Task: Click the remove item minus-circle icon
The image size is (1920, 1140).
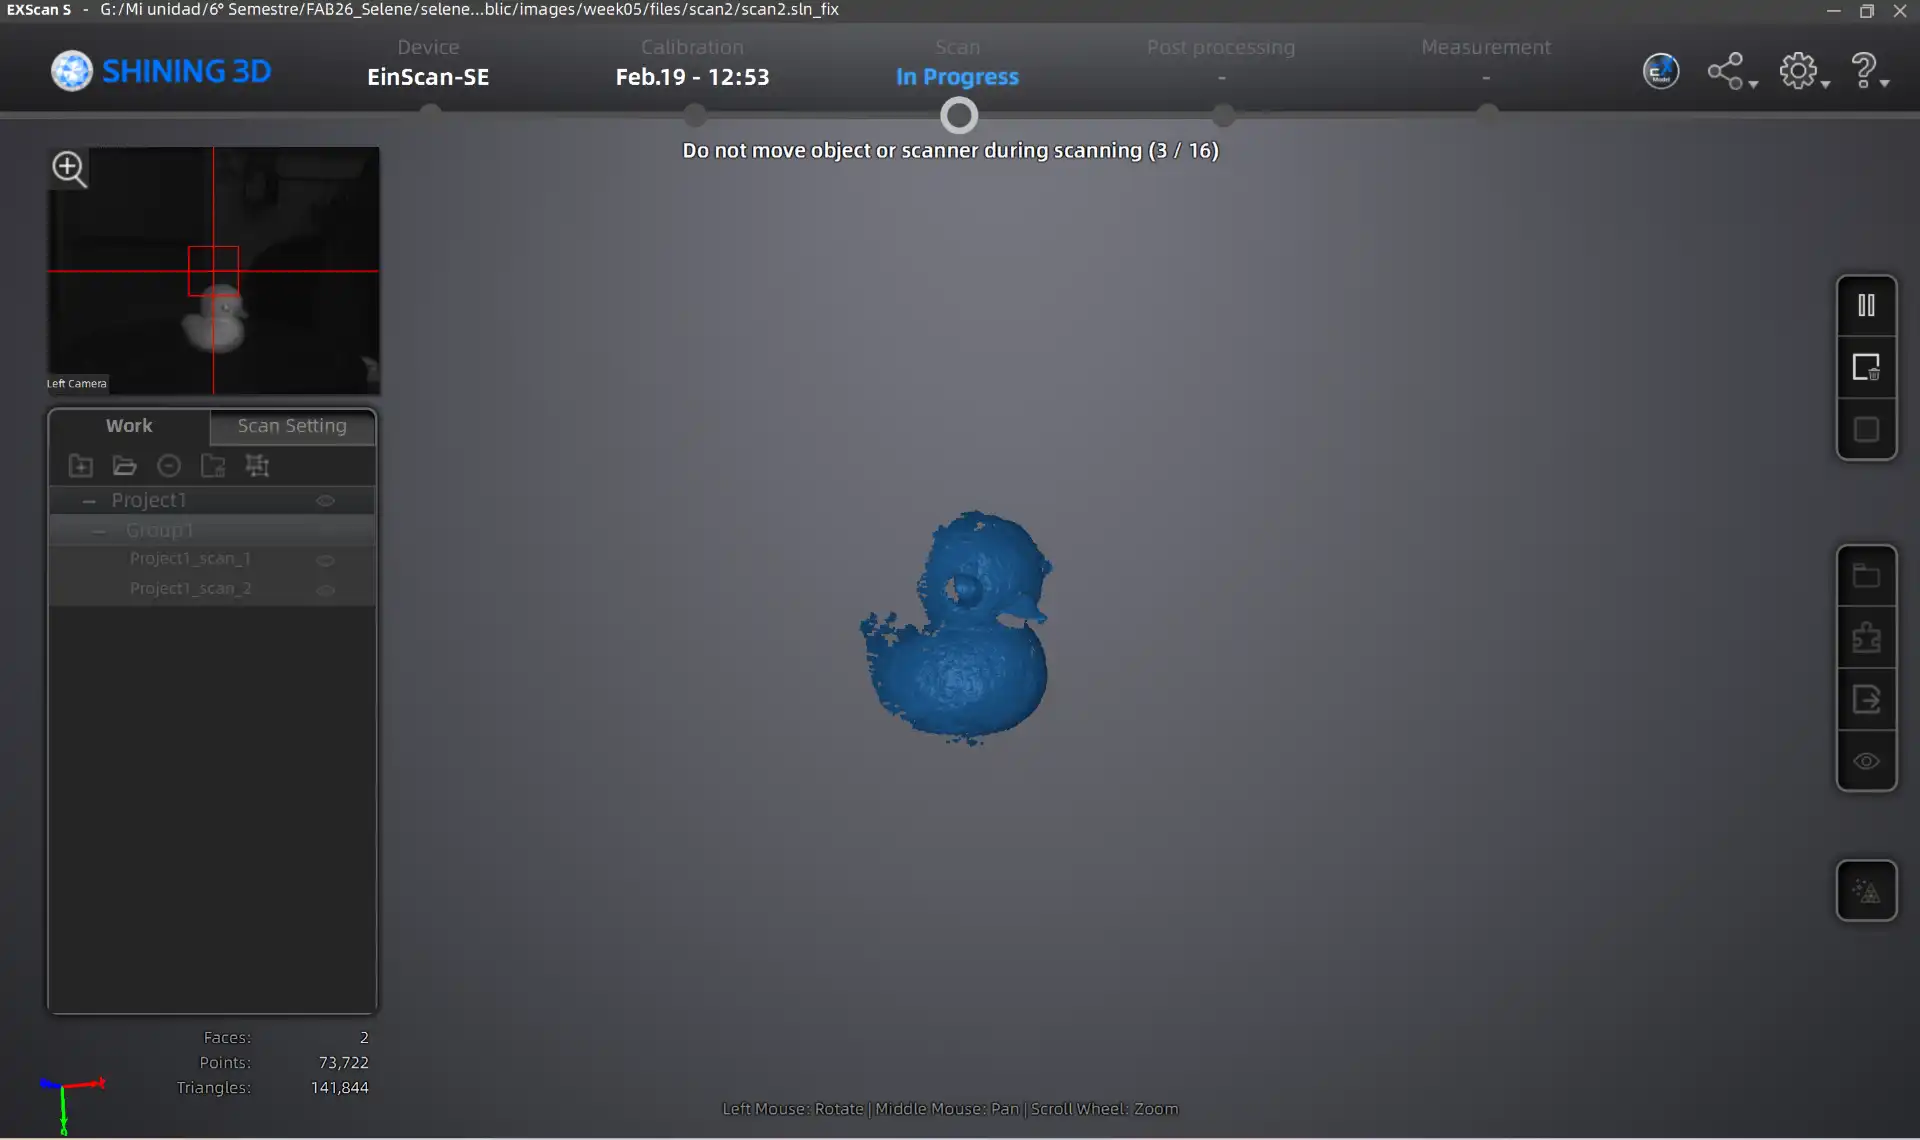Action: 168,465
